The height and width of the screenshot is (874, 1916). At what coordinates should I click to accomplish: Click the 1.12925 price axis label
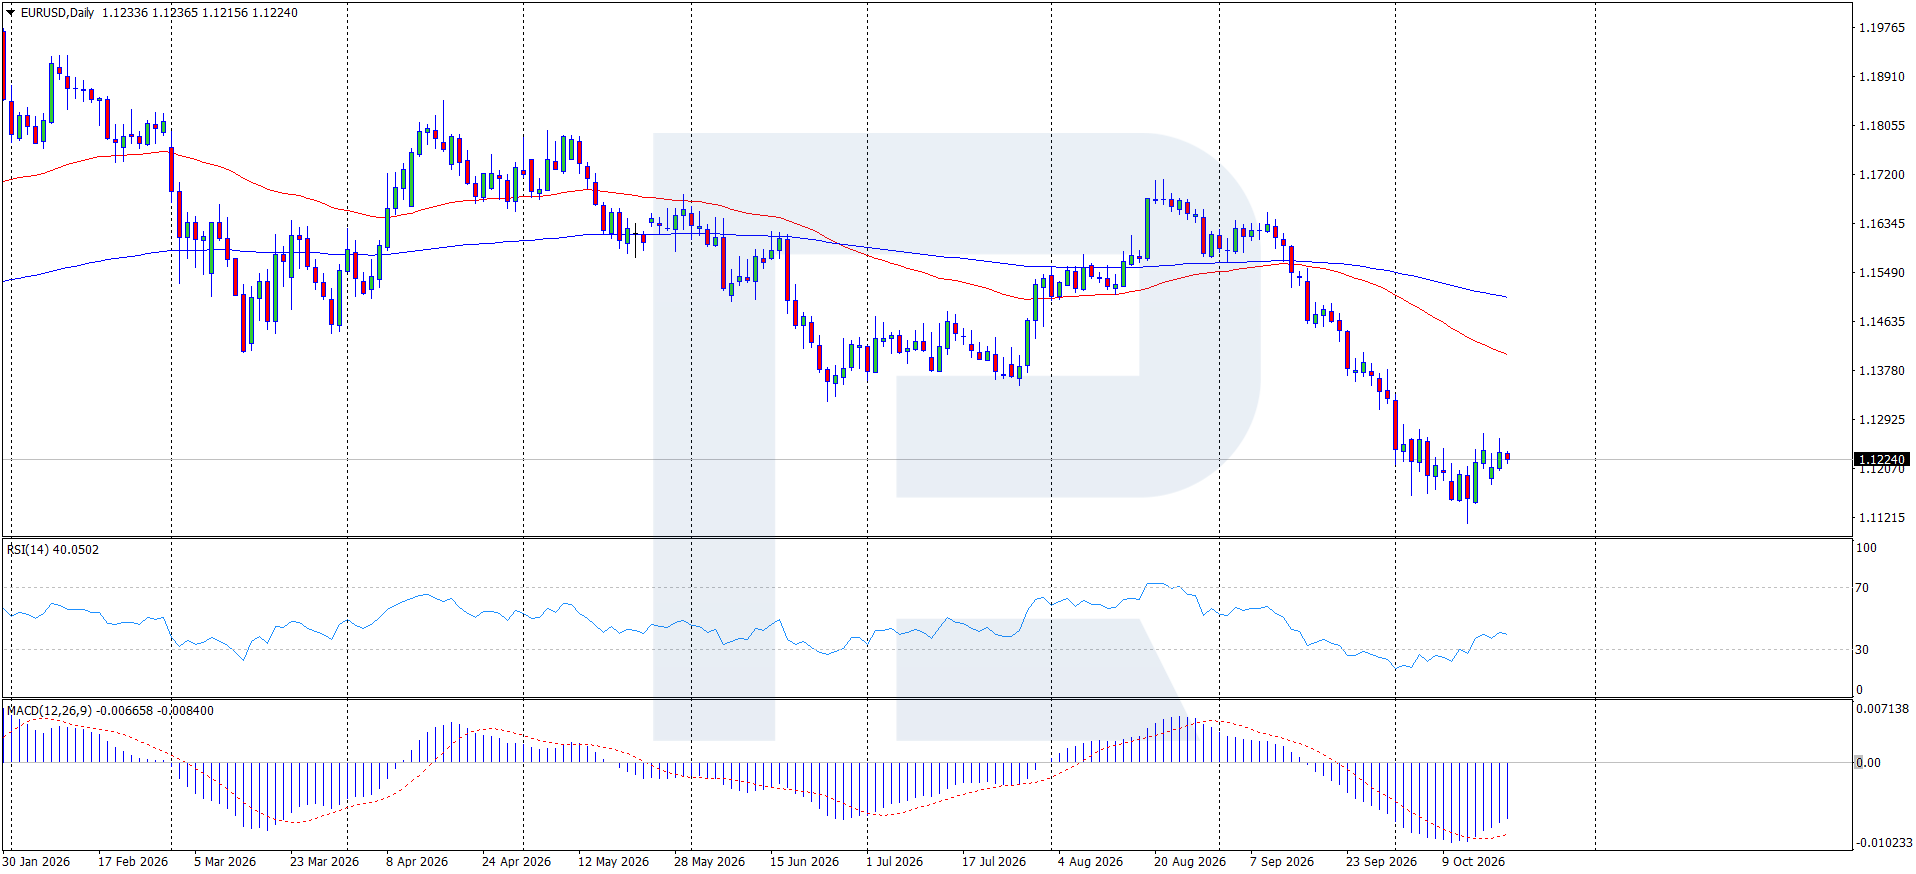pos(1881,420)
